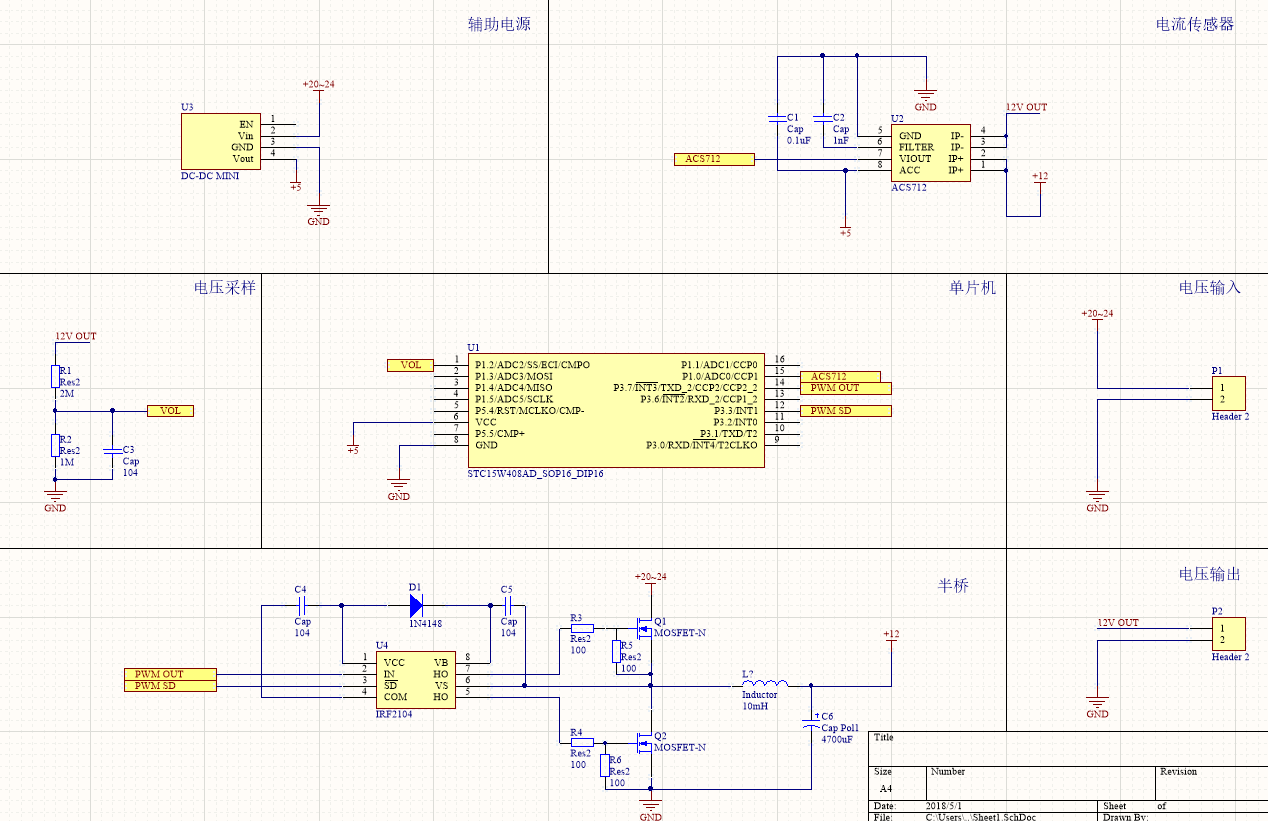Image resolution: width=1268 pixels, height=821 pixels.
Task: Select connector P2 Header 2
Action: pos(1228,633)
